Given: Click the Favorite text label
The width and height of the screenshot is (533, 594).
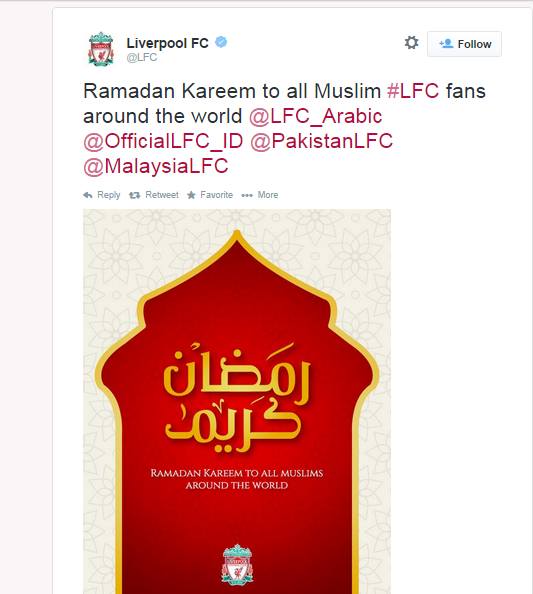Looking at the screenshot, I should 217,195.
